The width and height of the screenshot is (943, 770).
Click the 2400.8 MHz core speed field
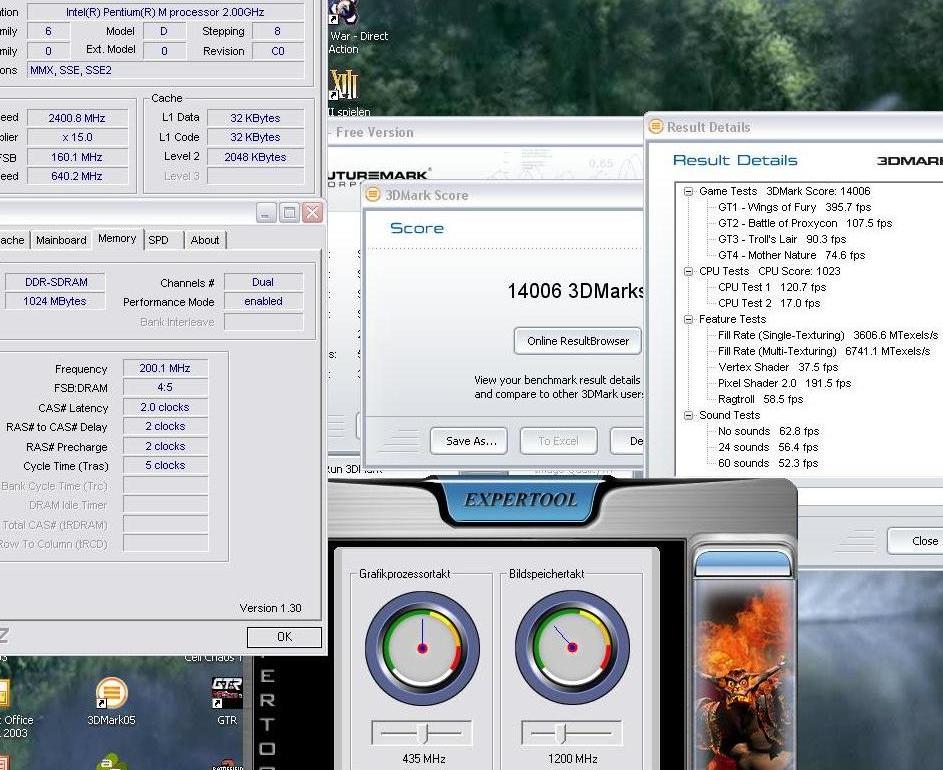coord(78,118)
